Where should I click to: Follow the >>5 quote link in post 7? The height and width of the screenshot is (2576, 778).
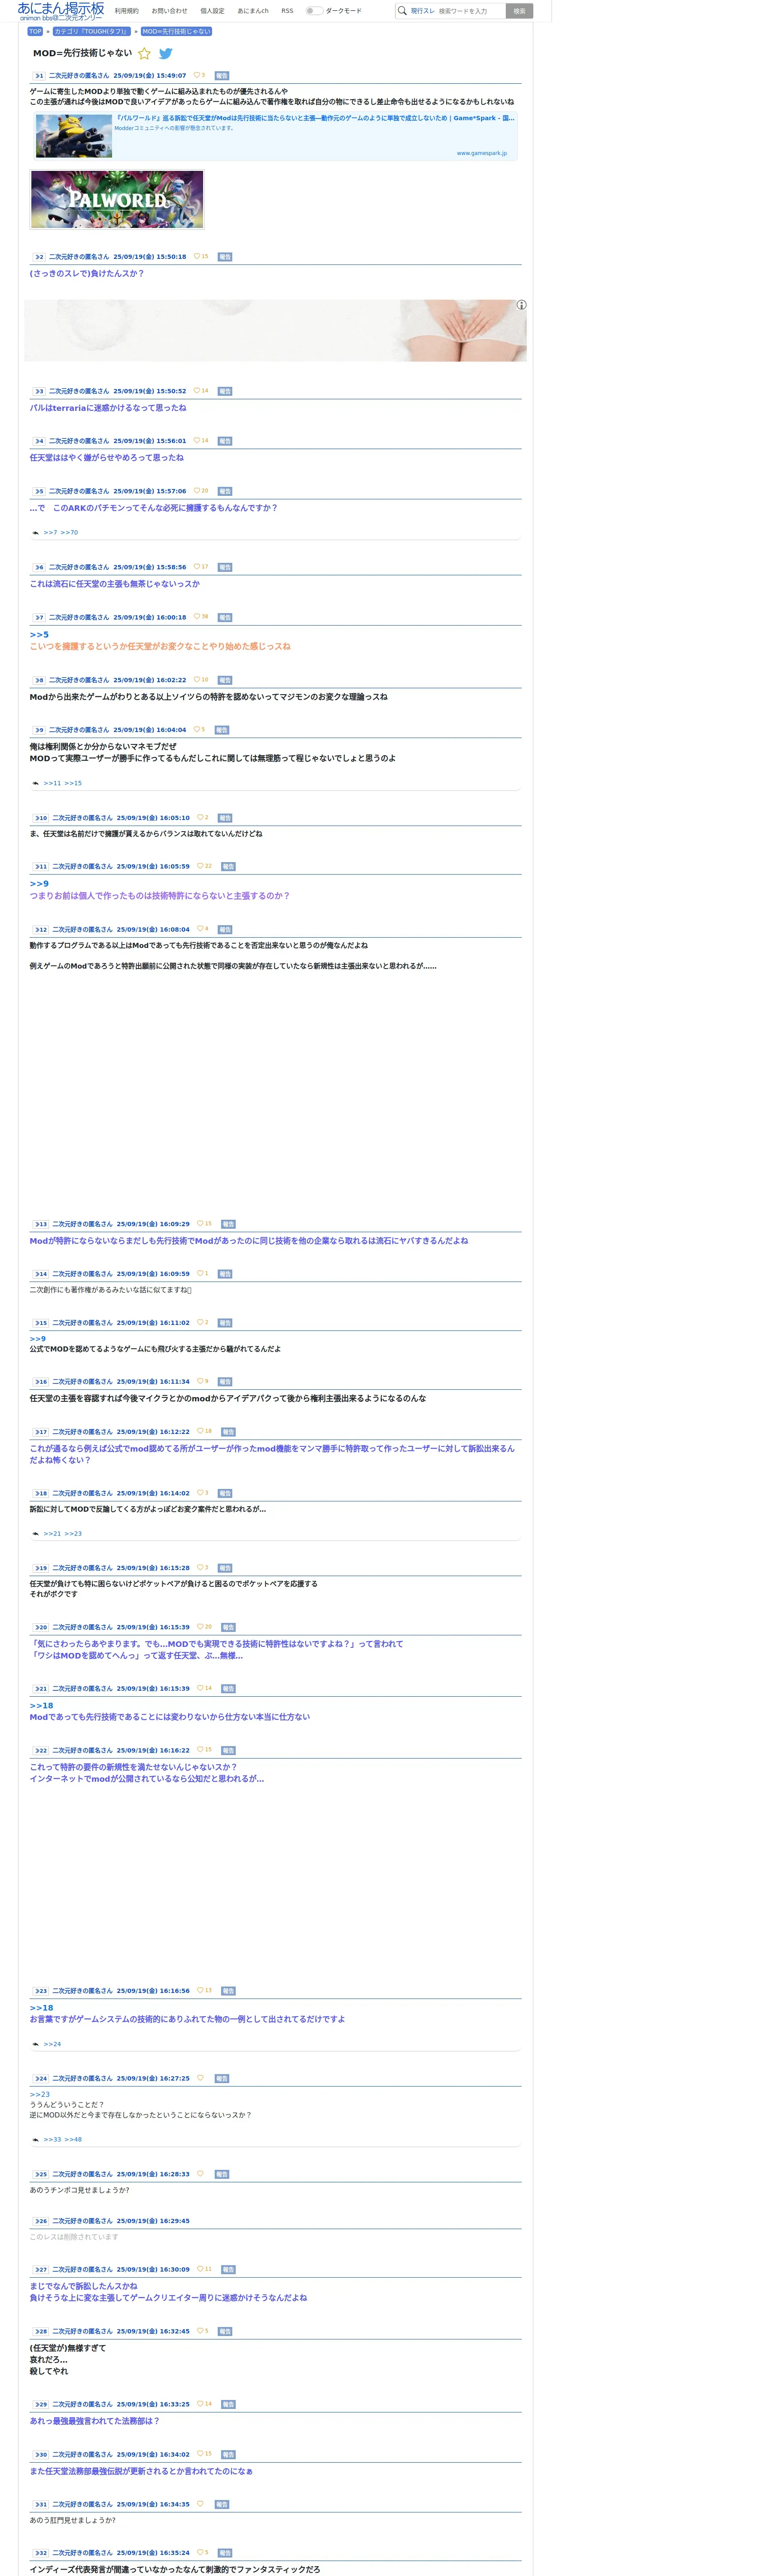coord(39,635)
